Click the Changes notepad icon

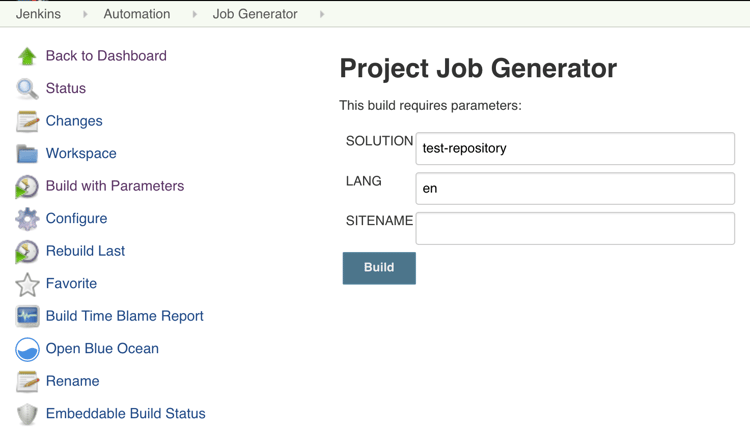pos(27,122)
